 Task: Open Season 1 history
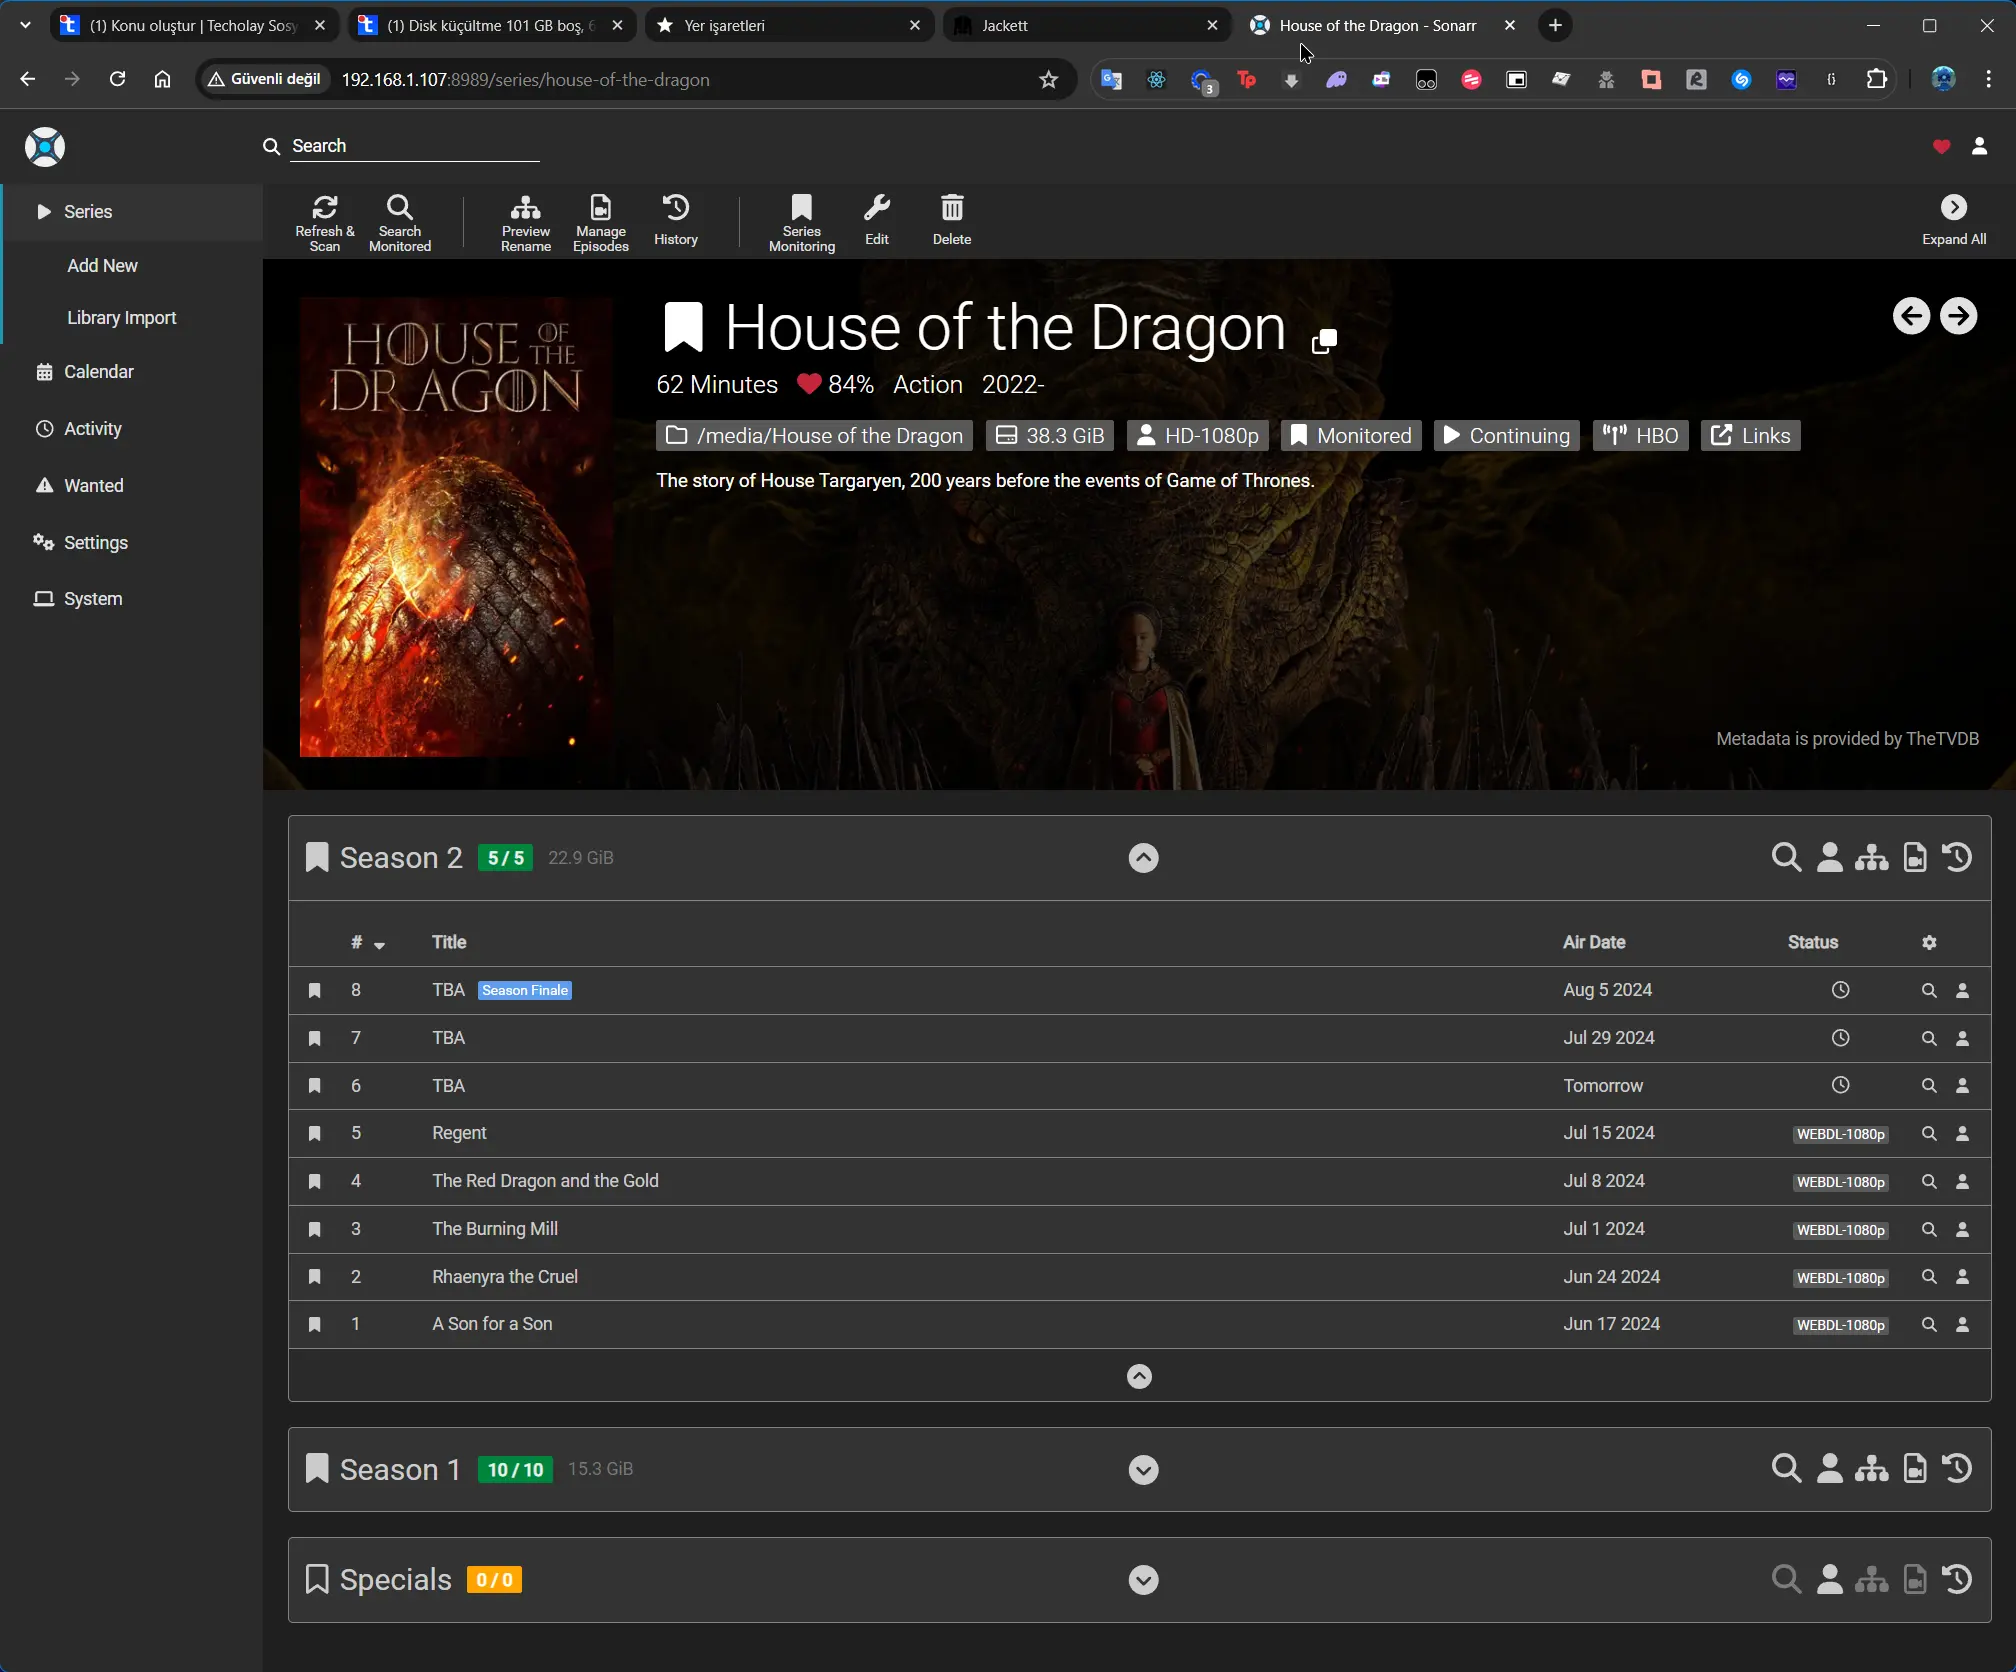click(x=1957, y=1468)
